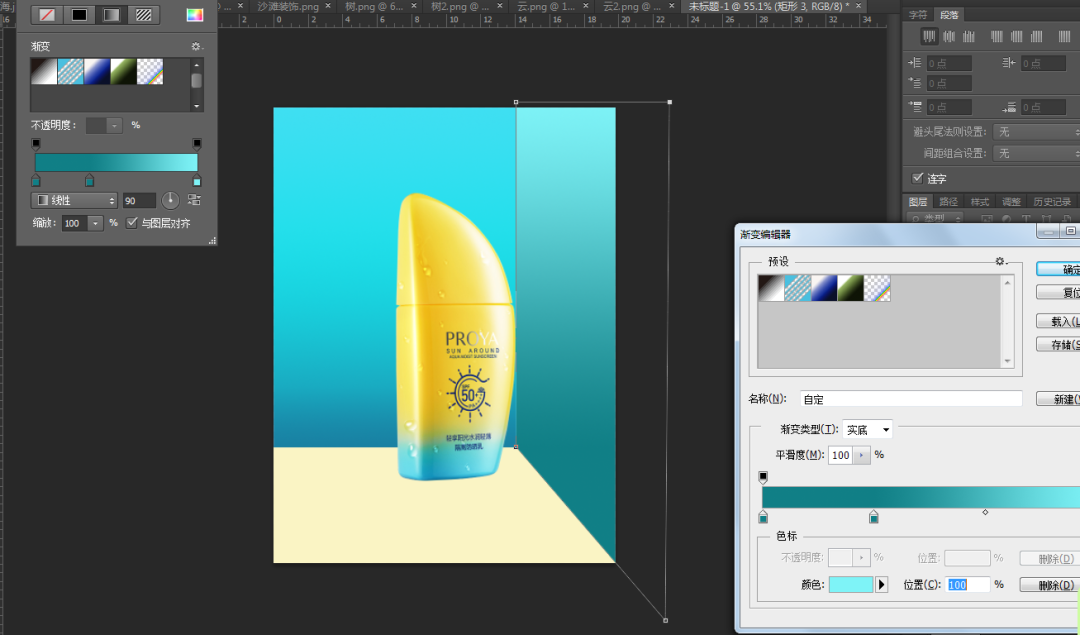The height and width of the screenshot is (635, 1080).
Task: Switch to the 历史记录 history tab
Action: (x=1052, y=202)
